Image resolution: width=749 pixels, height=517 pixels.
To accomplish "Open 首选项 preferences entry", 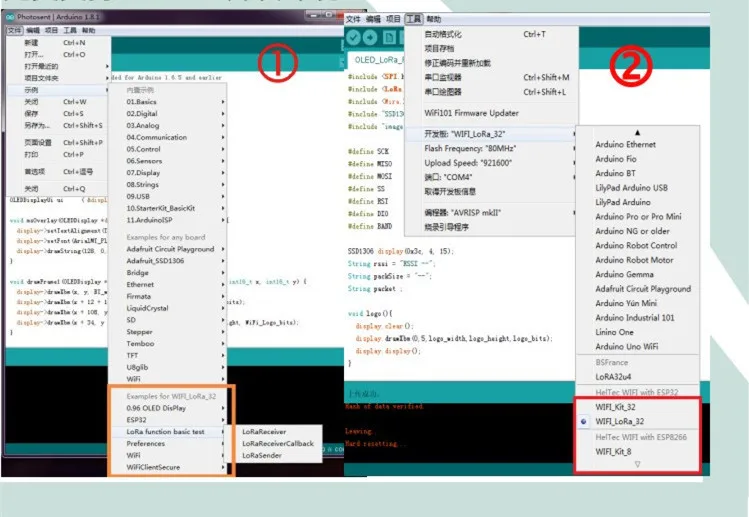I will 59,172.
